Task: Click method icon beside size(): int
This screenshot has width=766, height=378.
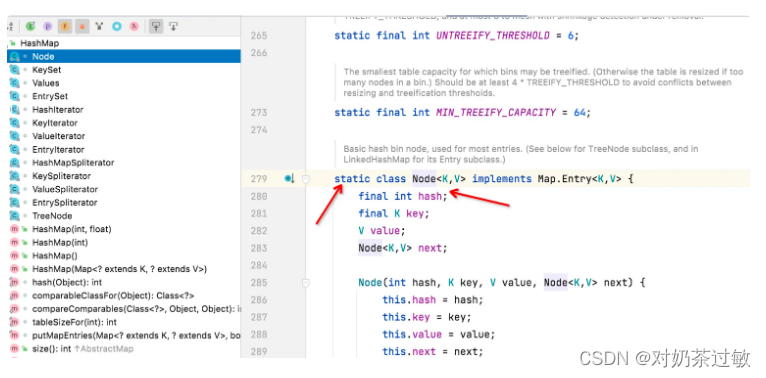Action: pos(15,349)
